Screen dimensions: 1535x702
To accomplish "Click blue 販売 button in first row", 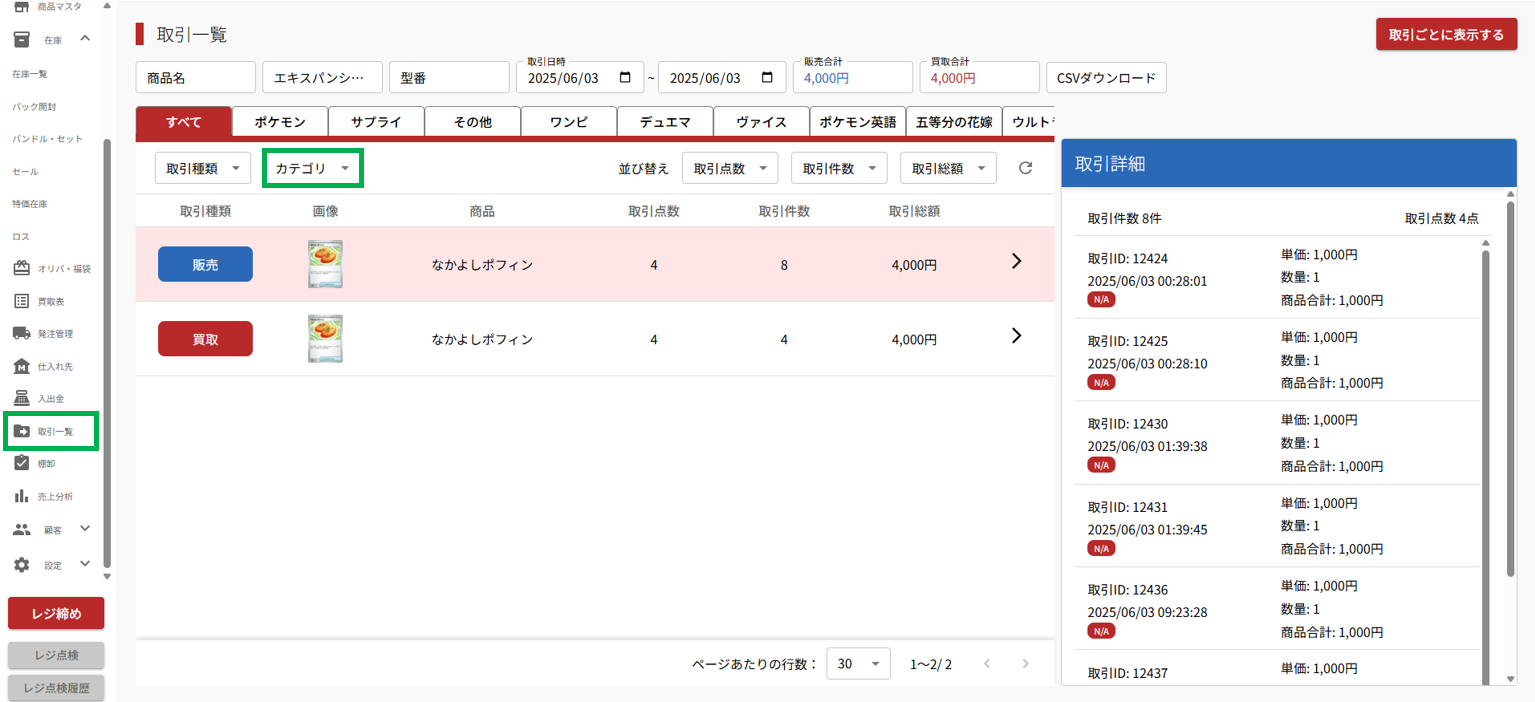I will click(205, 264).
